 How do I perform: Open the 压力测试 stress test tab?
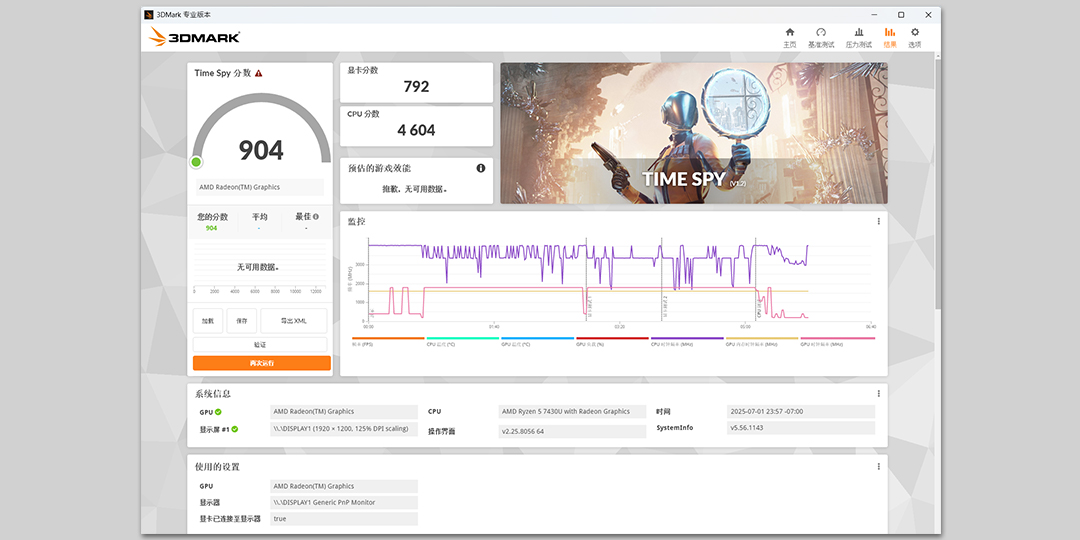coord(858,37)
